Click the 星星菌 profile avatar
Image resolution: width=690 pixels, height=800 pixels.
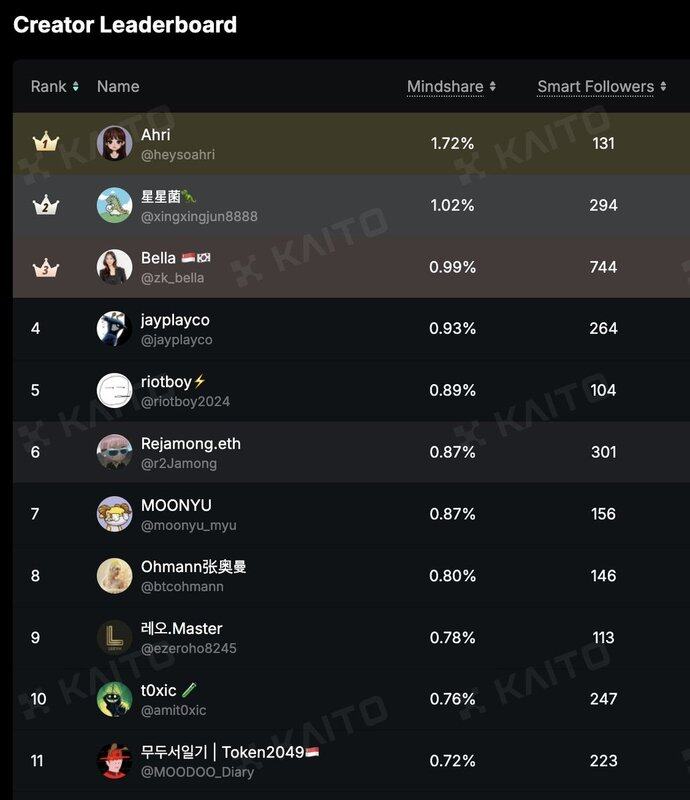114,205
